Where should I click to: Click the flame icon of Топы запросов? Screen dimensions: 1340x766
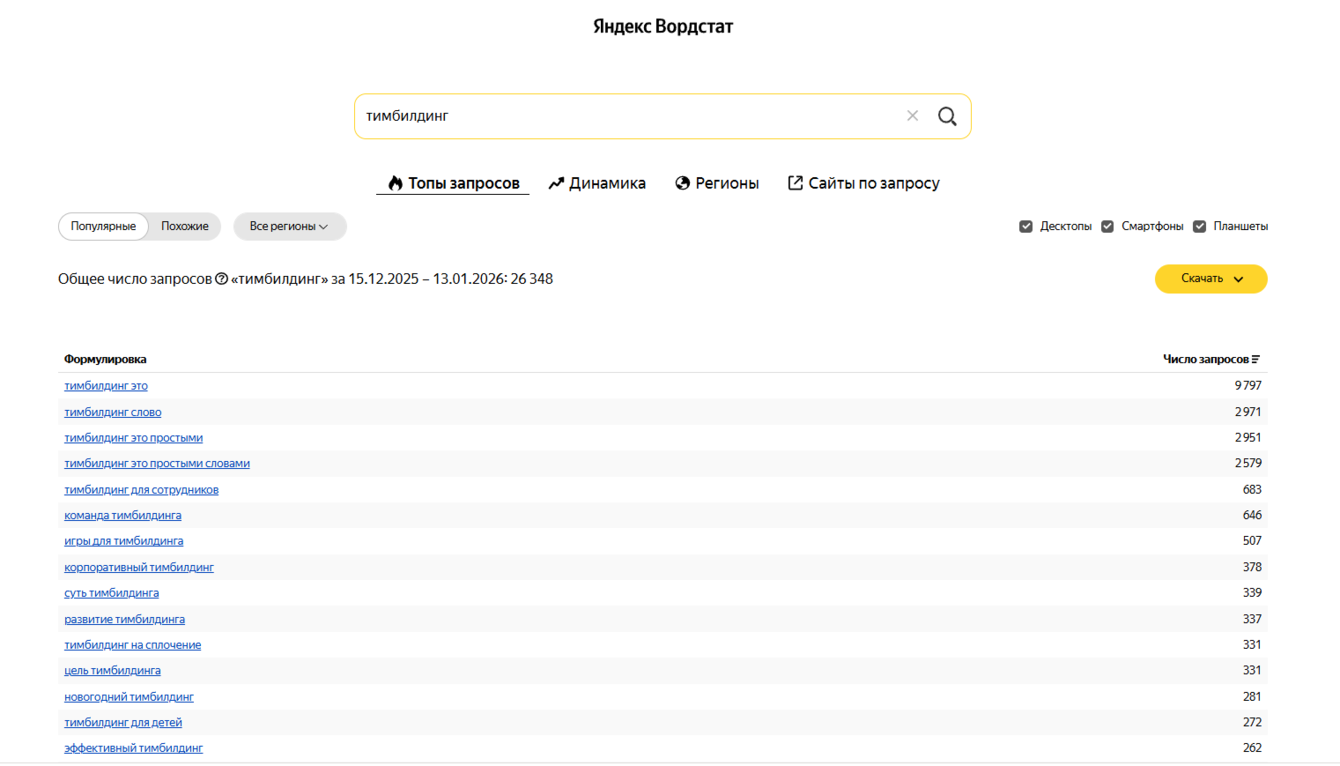(395, 183)
